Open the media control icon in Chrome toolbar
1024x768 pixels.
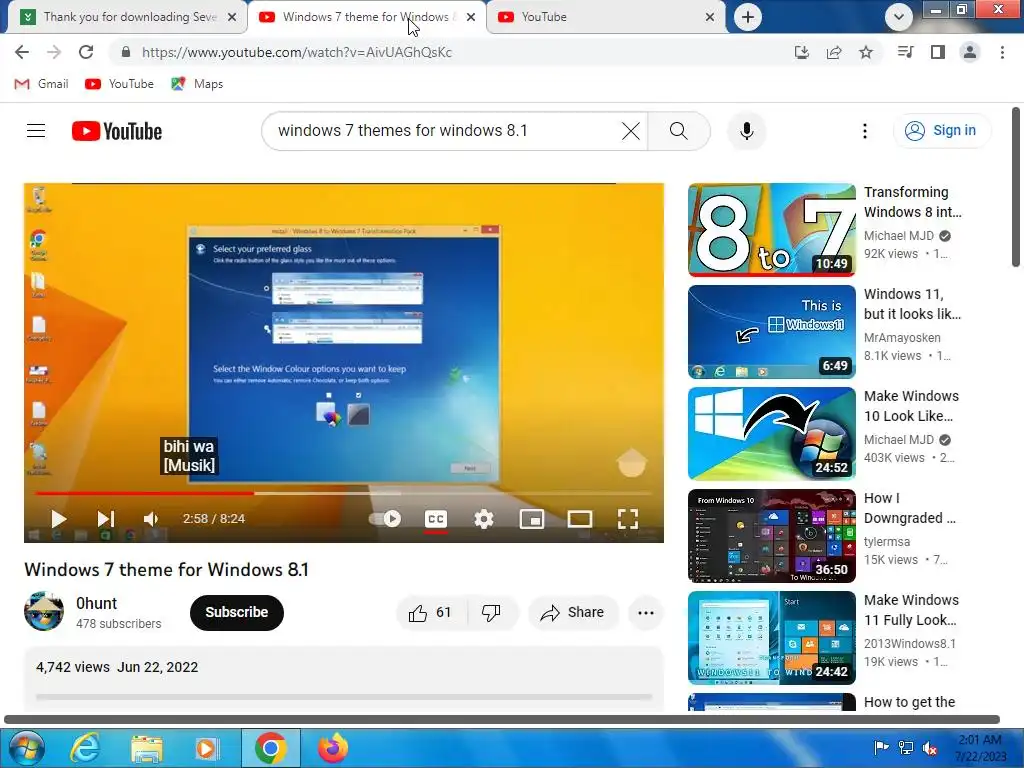pos(905,52)
